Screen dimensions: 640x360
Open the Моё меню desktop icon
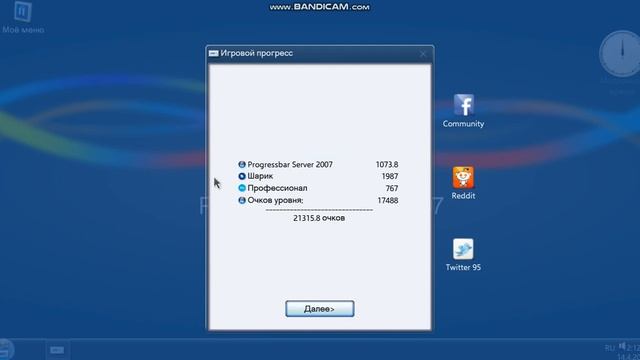point(23,17)
